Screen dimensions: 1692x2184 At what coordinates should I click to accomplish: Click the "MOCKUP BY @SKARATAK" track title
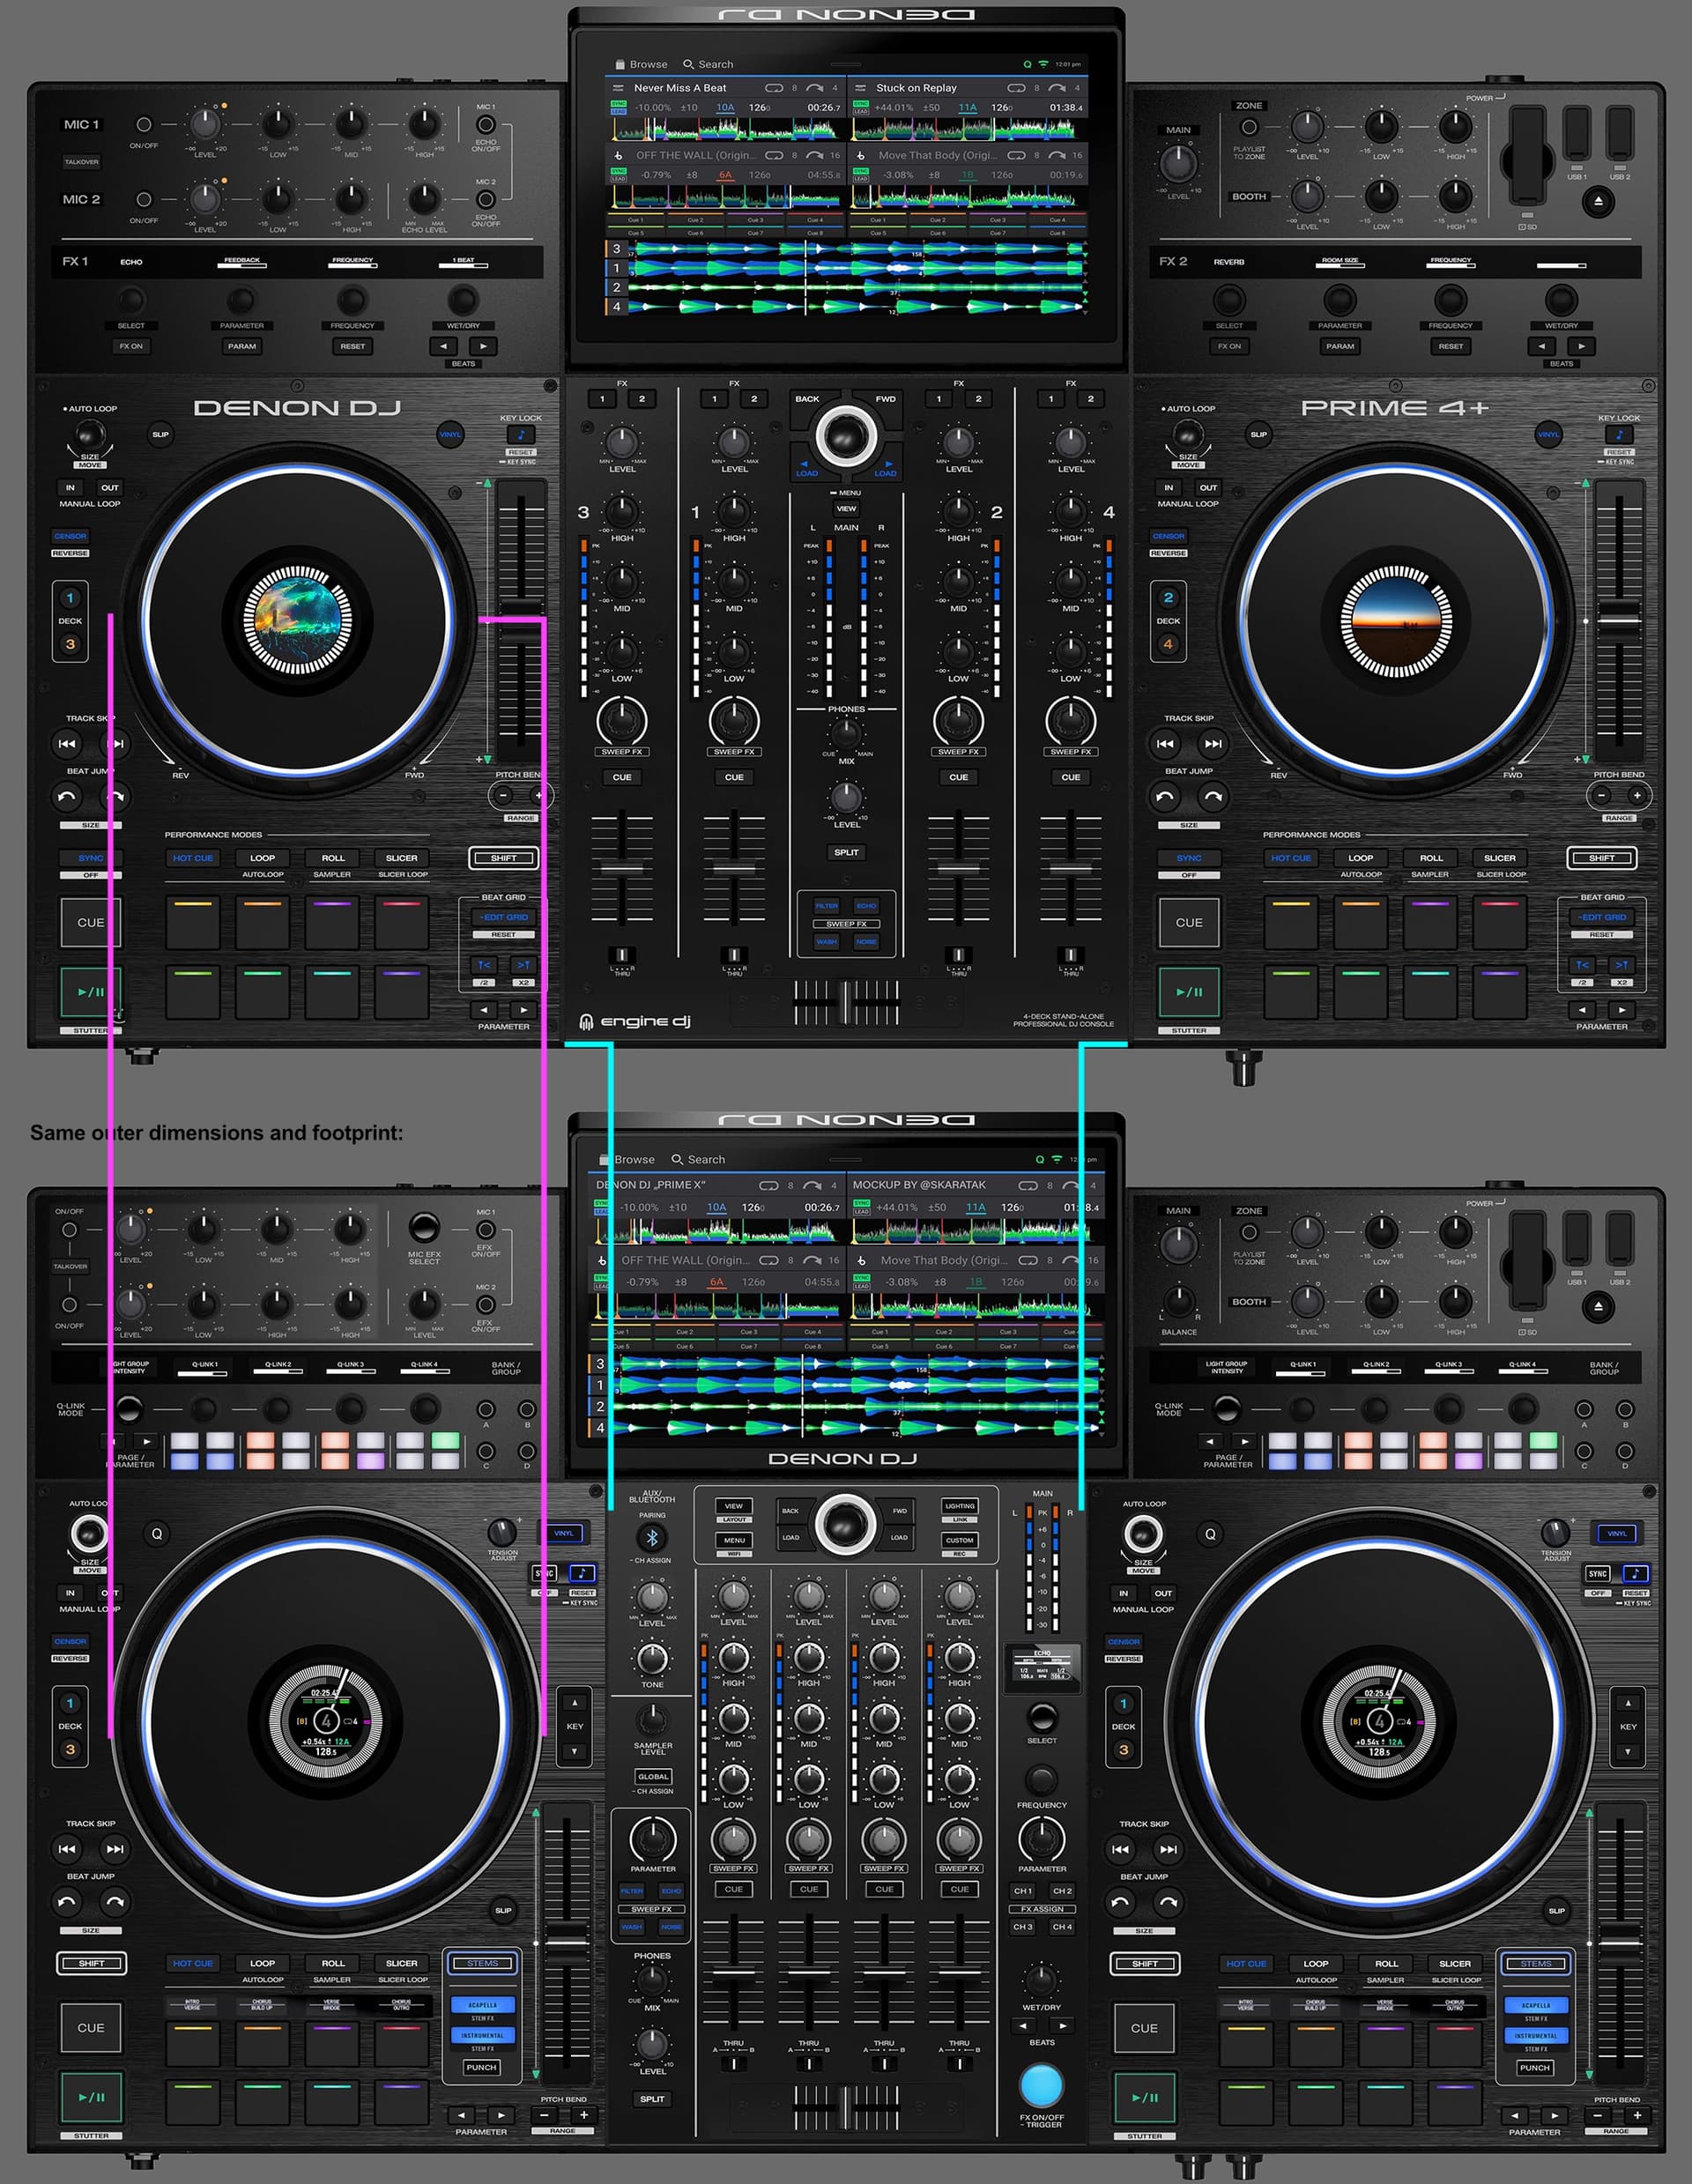[919, 1185]
